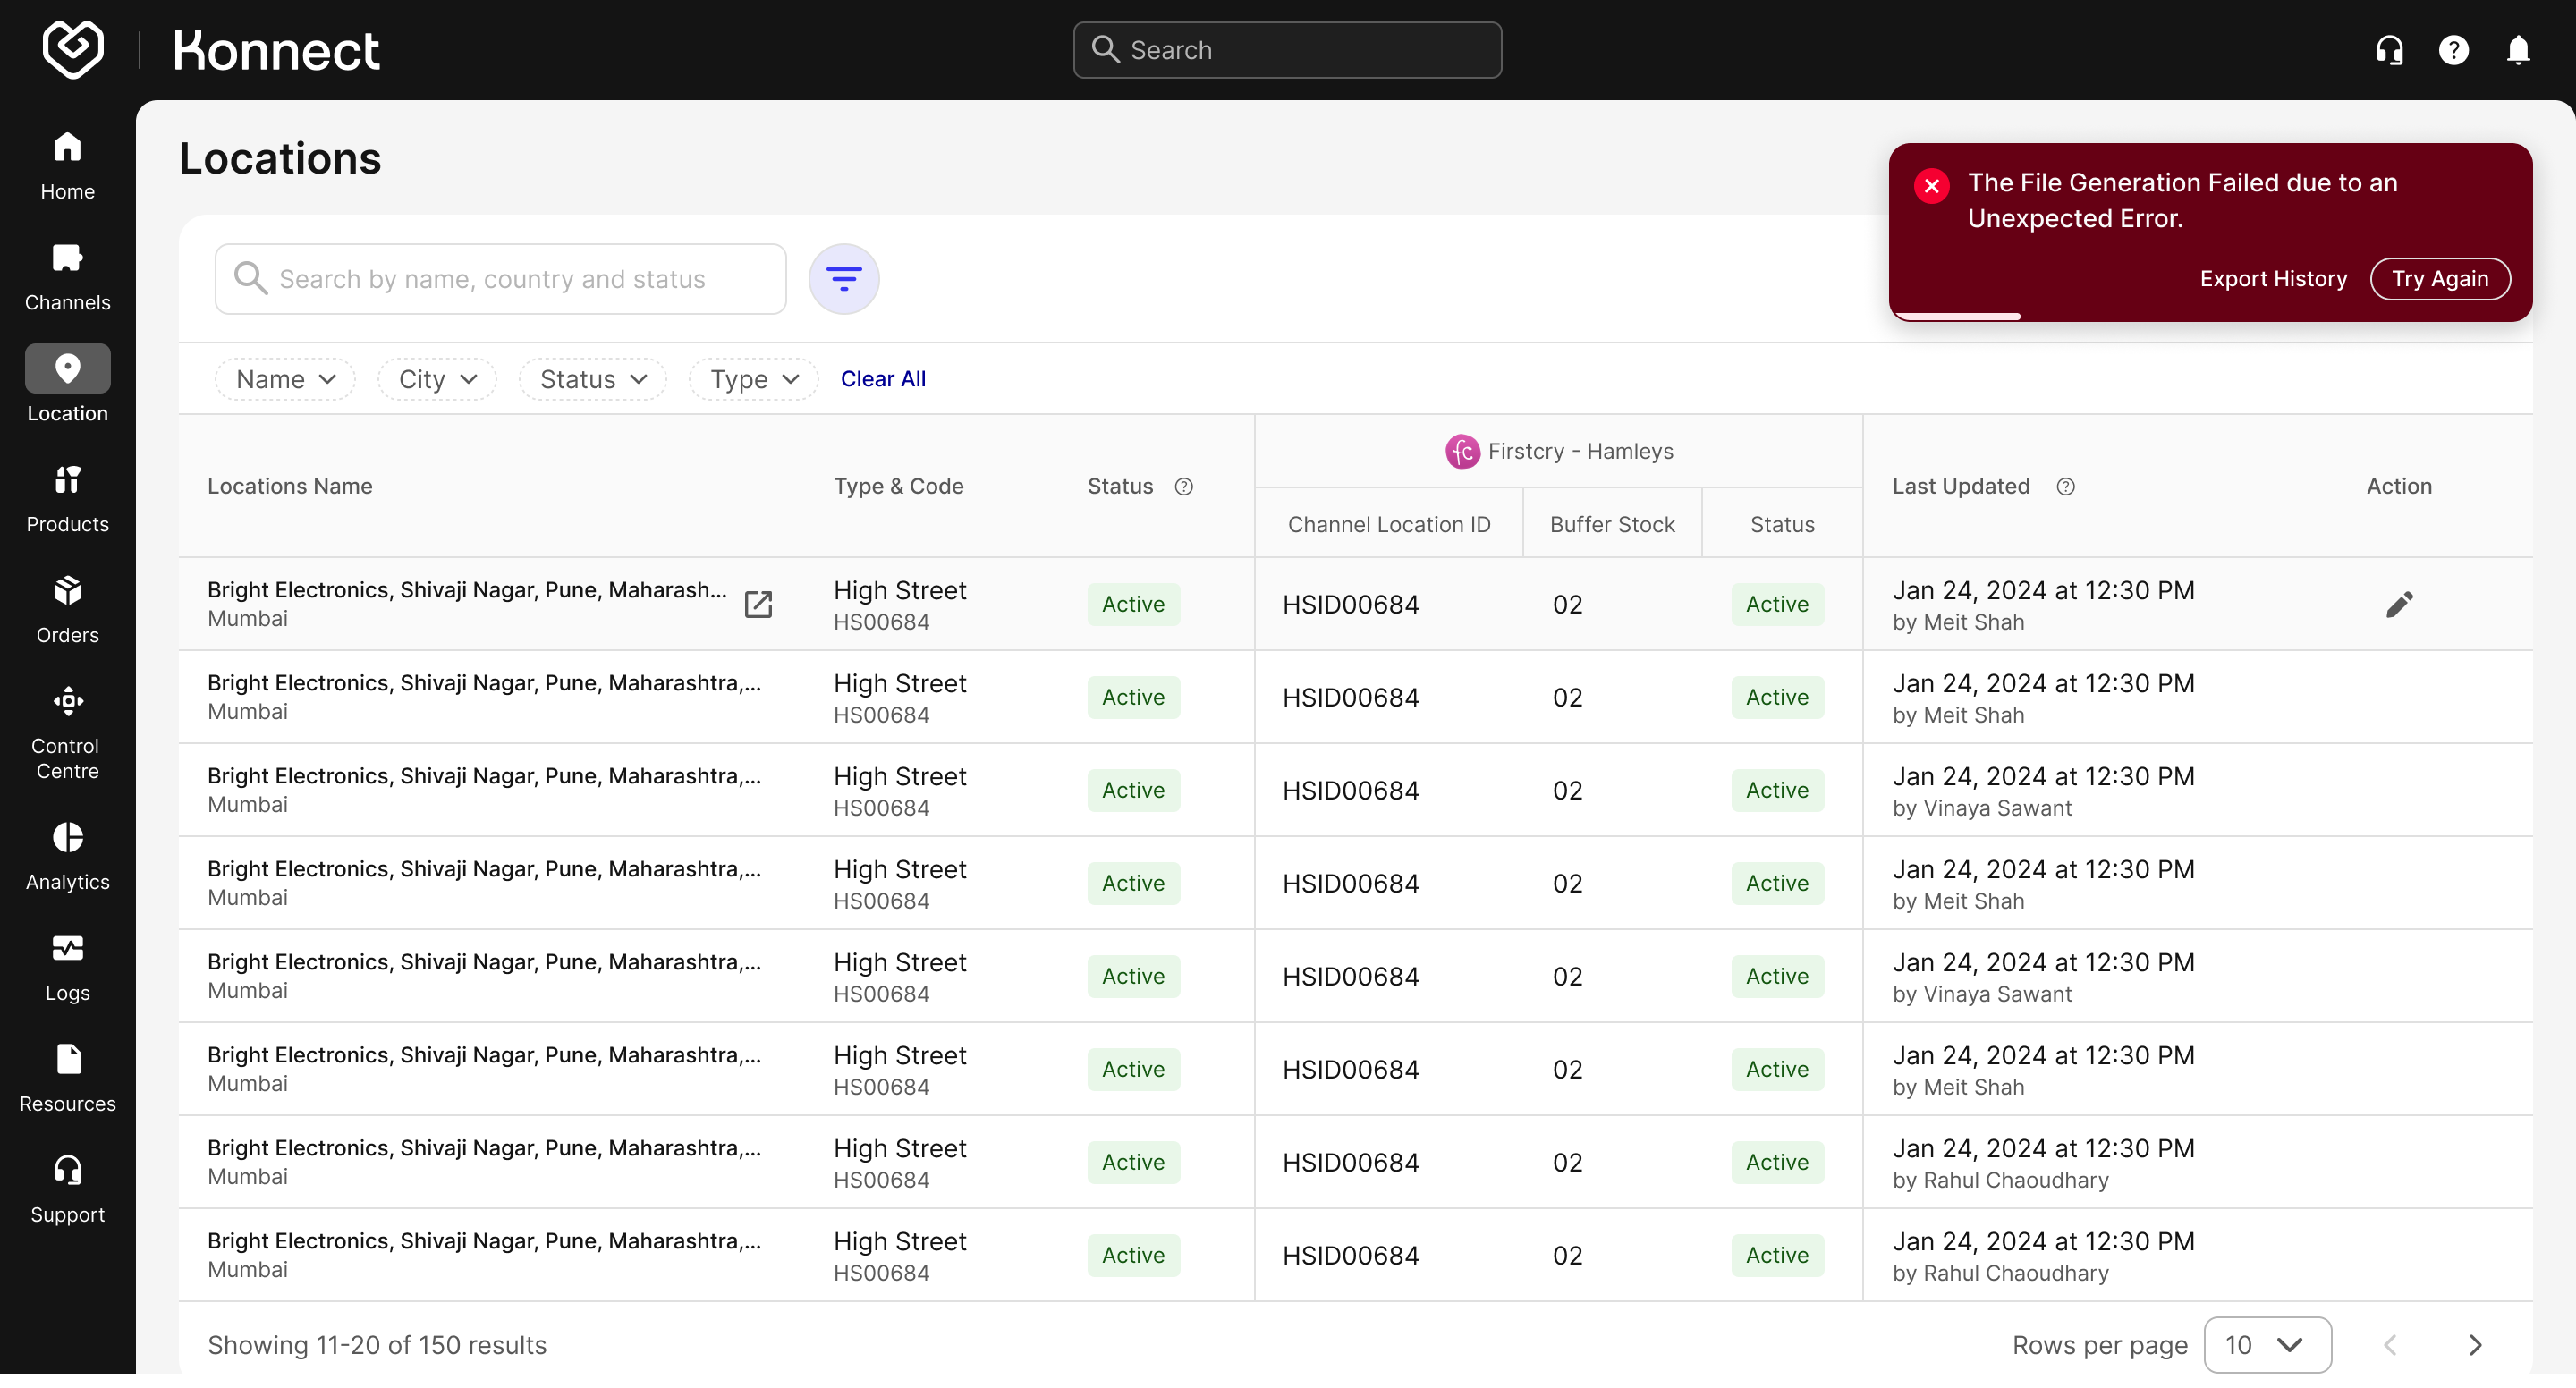
Task: Open the notifications bell
Action: coord(2518,50)
